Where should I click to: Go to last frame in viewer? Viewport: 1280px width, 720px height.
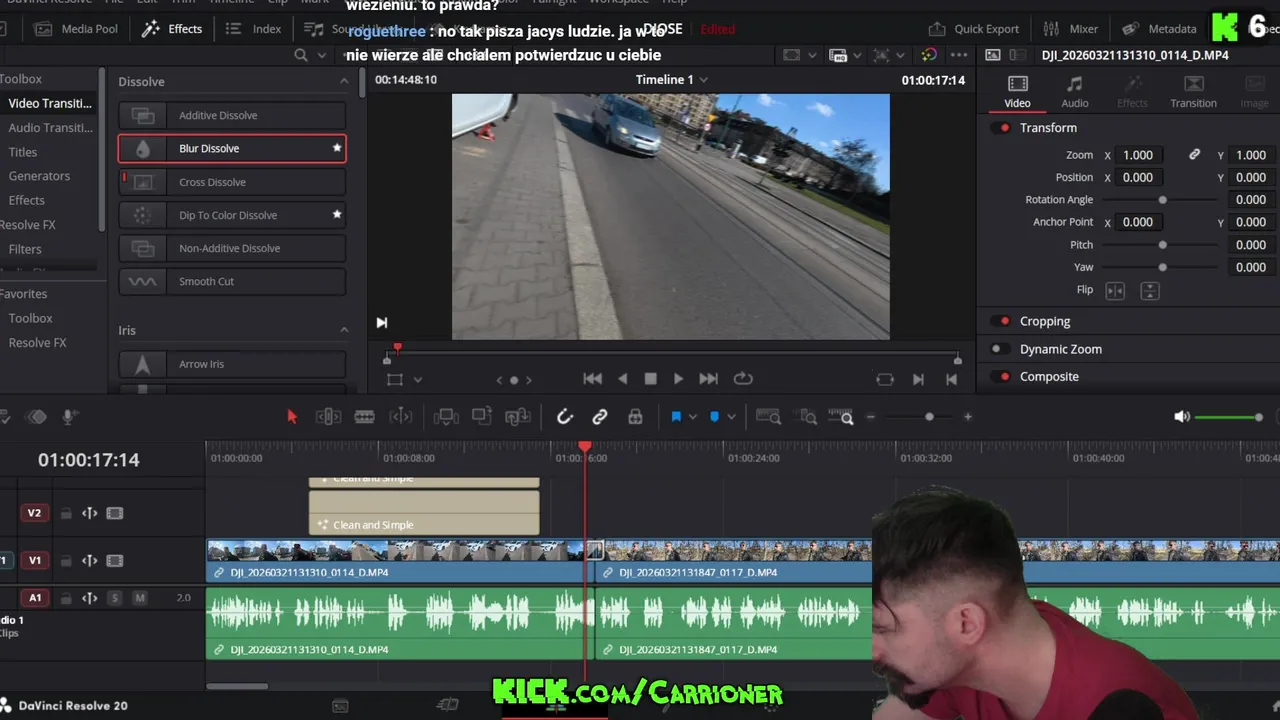coord(708,379)
